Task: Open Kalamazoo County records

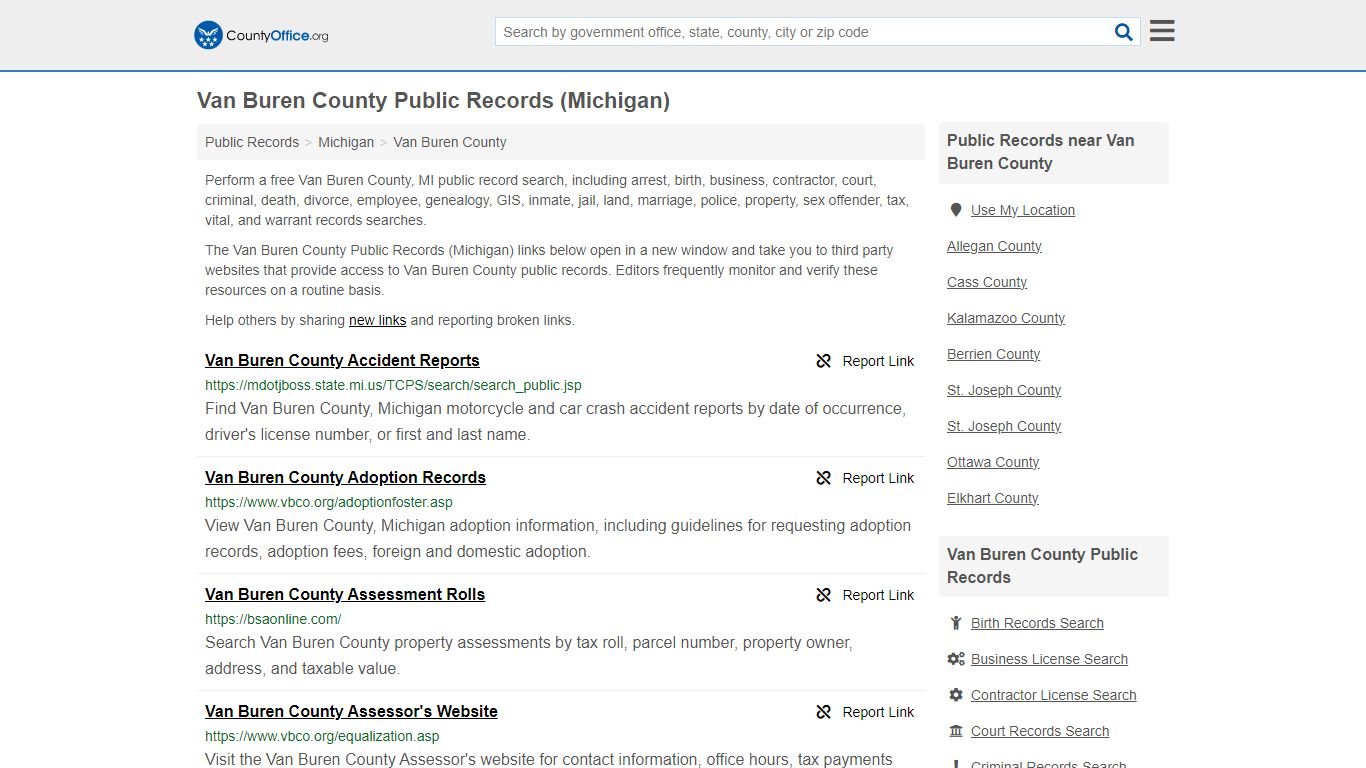Action: tap(1006, 318)
